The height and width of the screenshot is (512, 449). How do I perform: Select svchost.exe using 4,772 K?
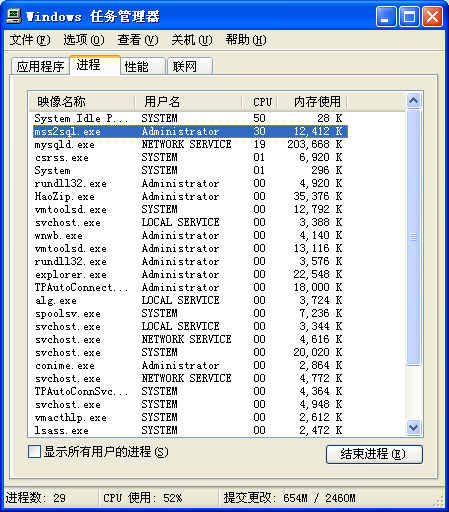190,378
